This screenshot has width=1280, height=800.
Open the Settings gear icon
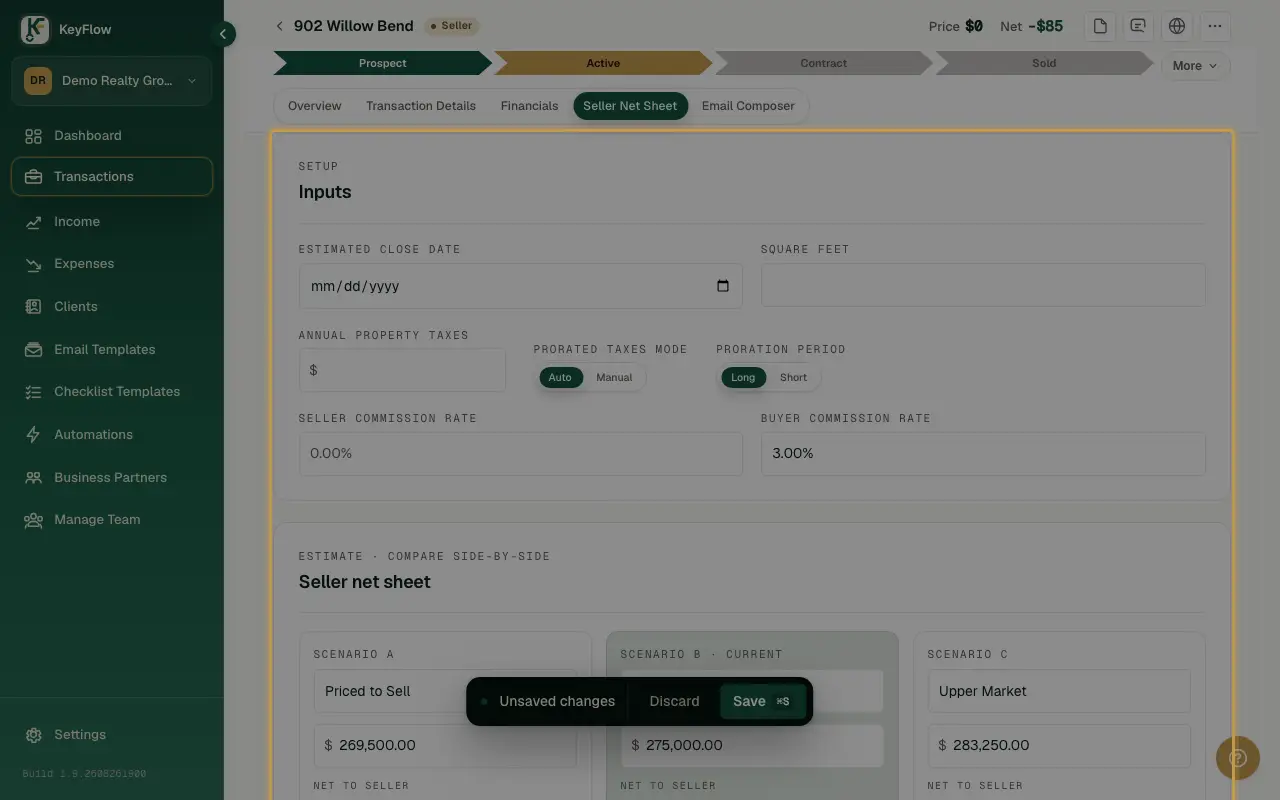tap(33, 735)
